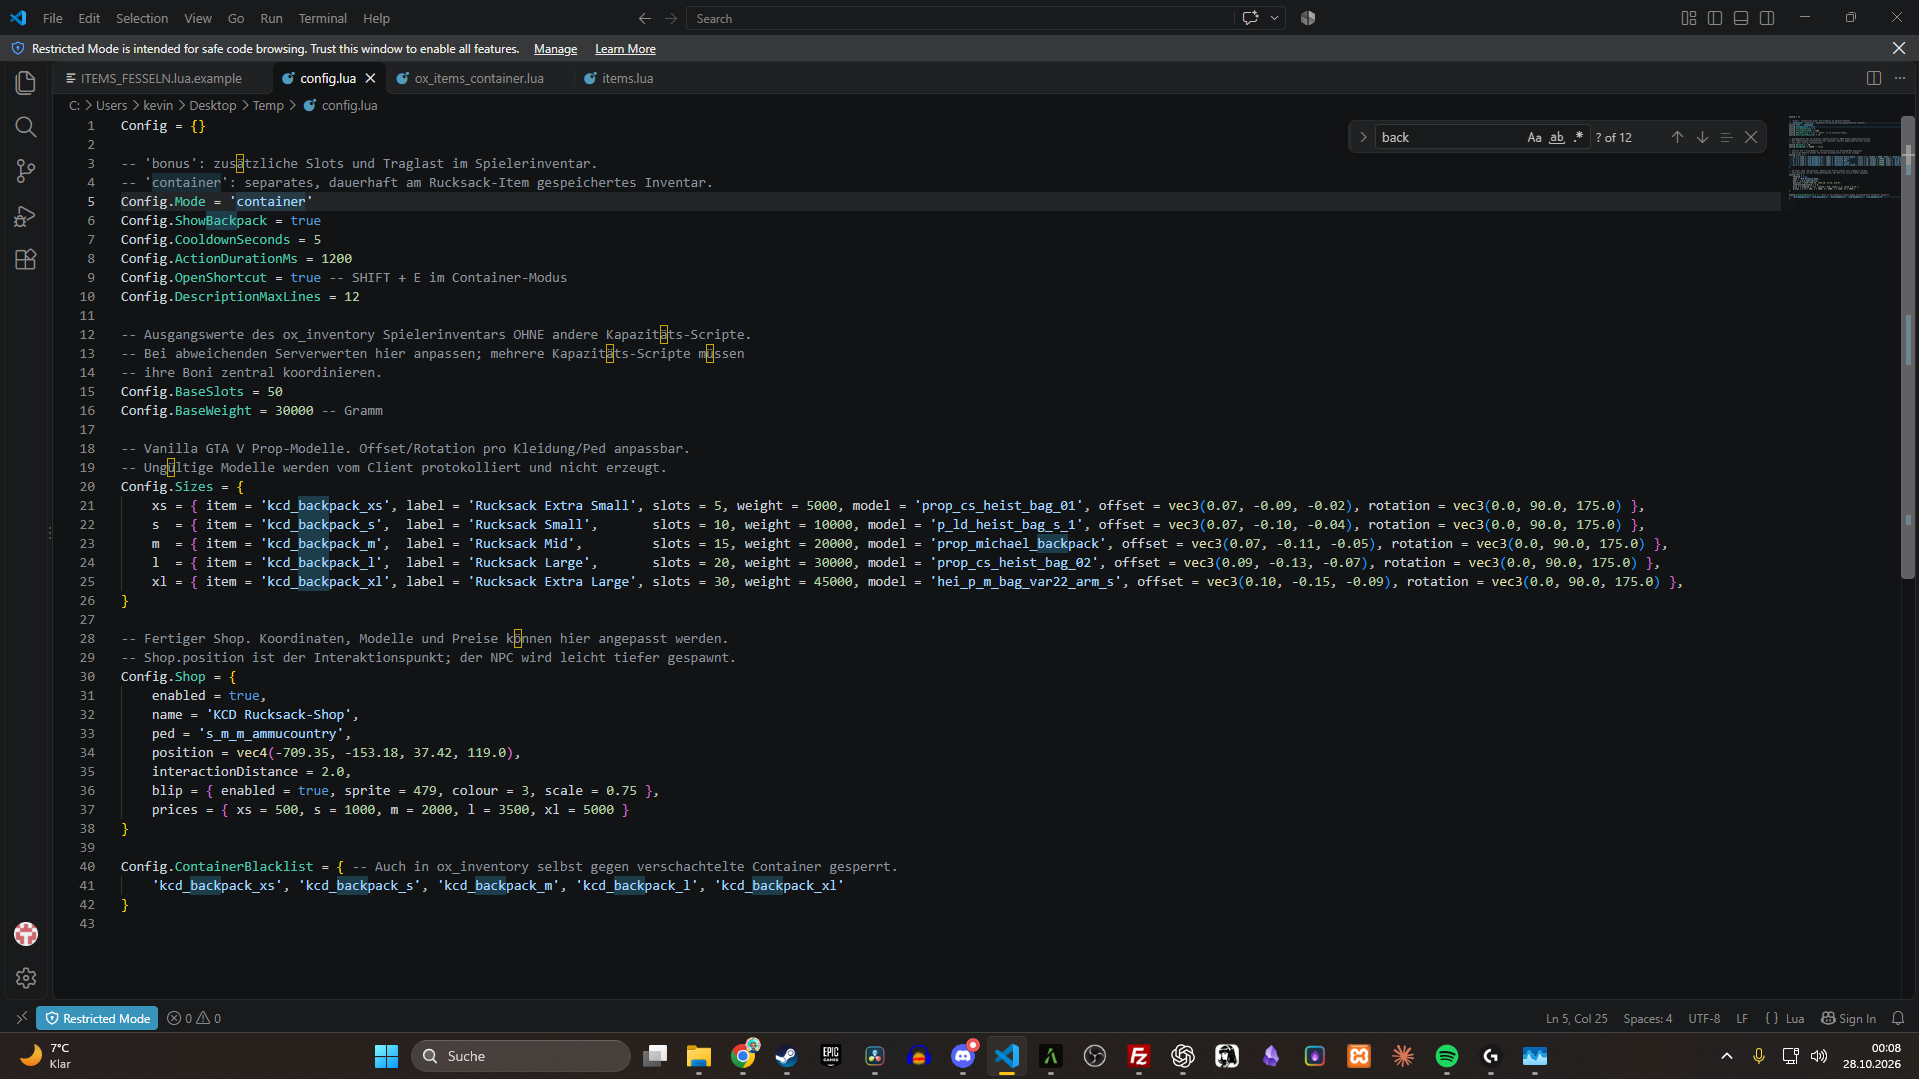Toggle secondary side bar layout icon
This screenshot has height=1079, width=1919.
coord(1767,18)
